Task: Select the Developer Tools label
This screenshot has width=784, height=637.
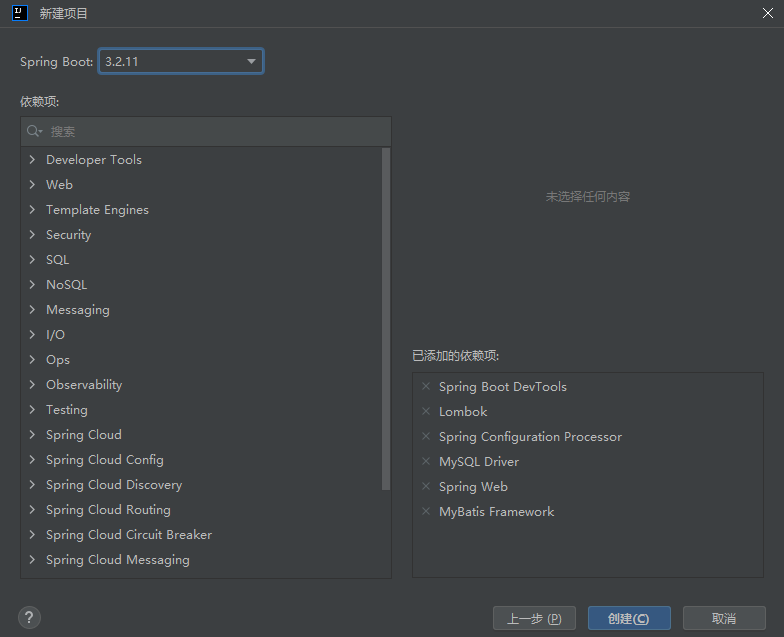Action: pos(94,160)
